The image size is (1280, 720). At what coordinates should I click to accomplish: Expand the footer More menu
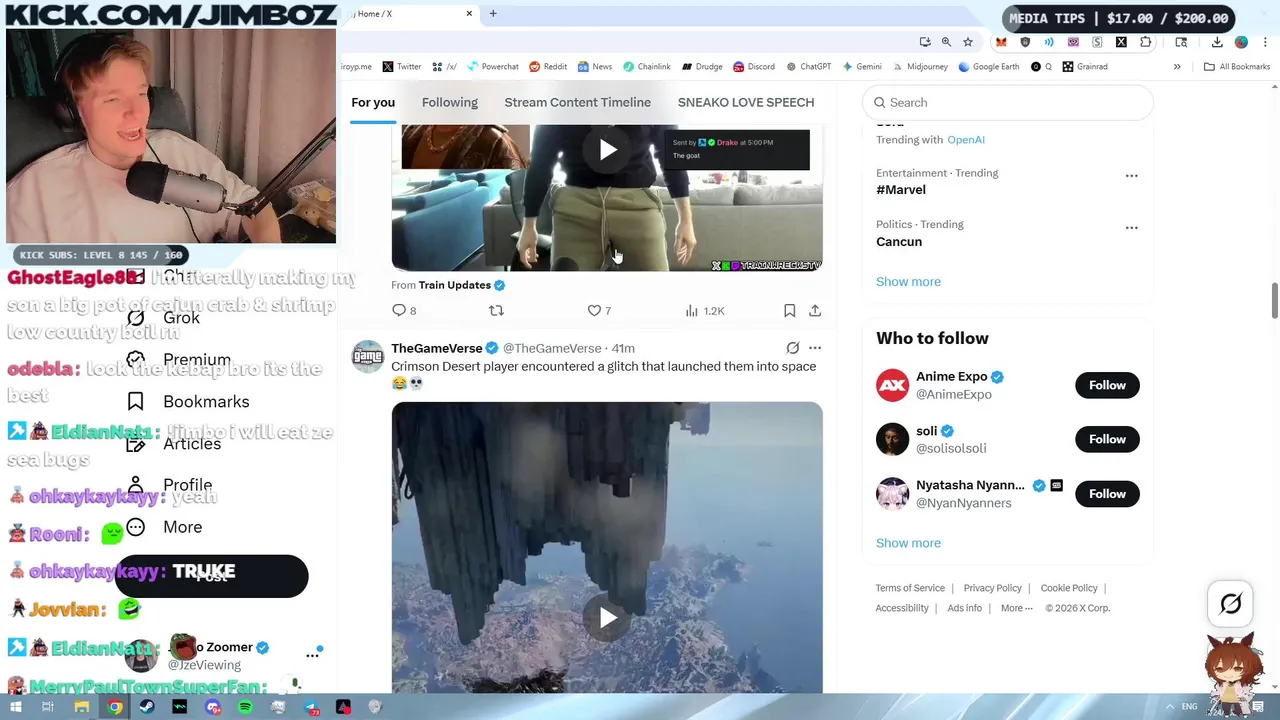pyautogui.click(x=1016, y=608)
